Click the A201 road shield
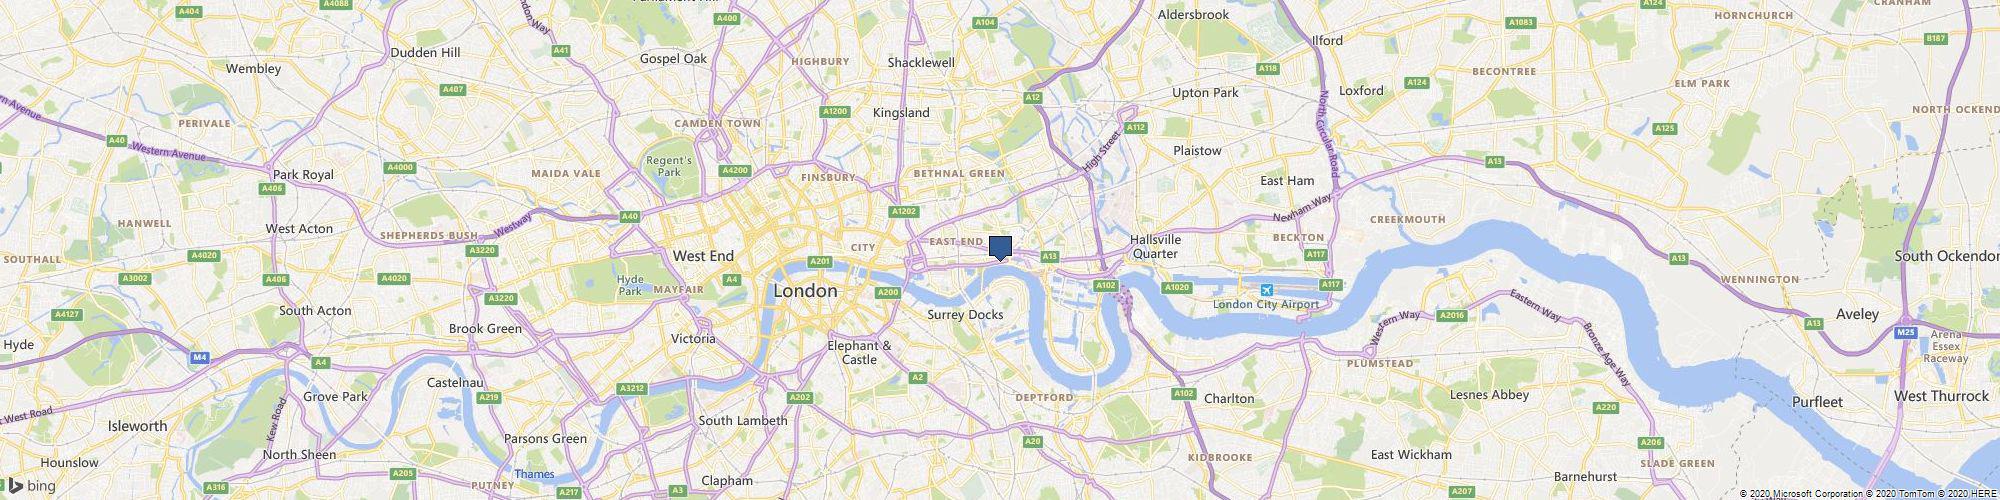Screen dimensions: 2000x500 (820, 261)
